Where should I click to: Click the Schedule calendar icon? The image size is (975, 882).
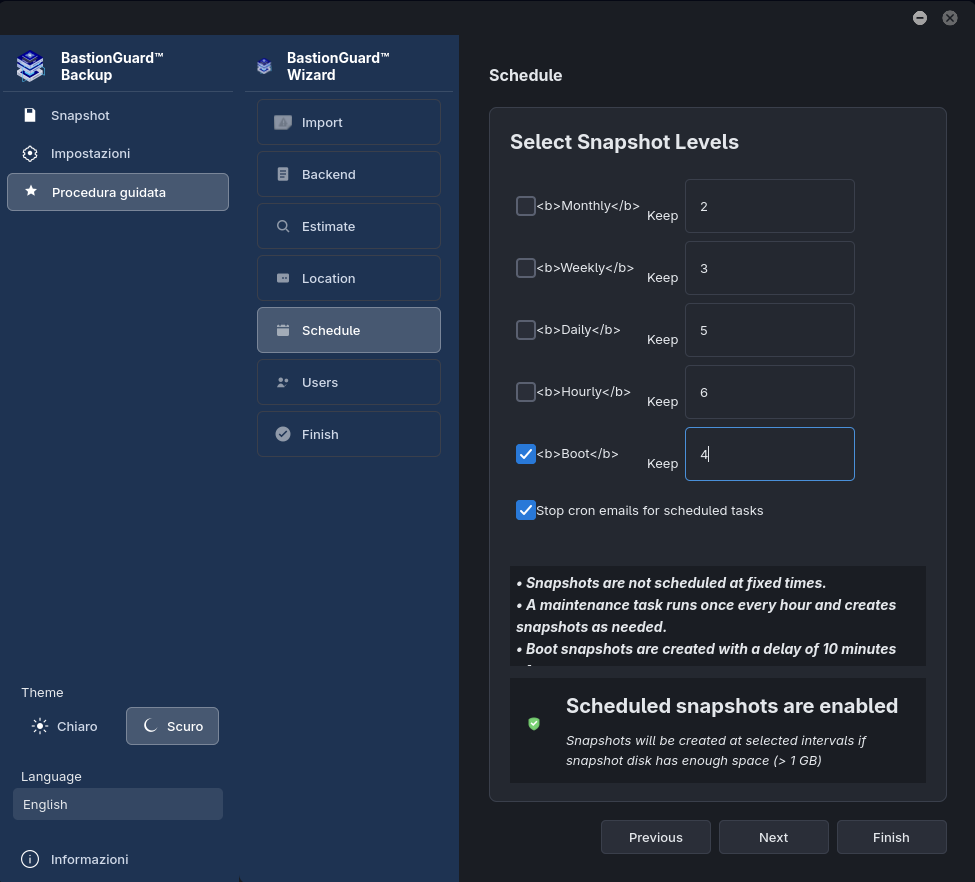pos(283,330)
